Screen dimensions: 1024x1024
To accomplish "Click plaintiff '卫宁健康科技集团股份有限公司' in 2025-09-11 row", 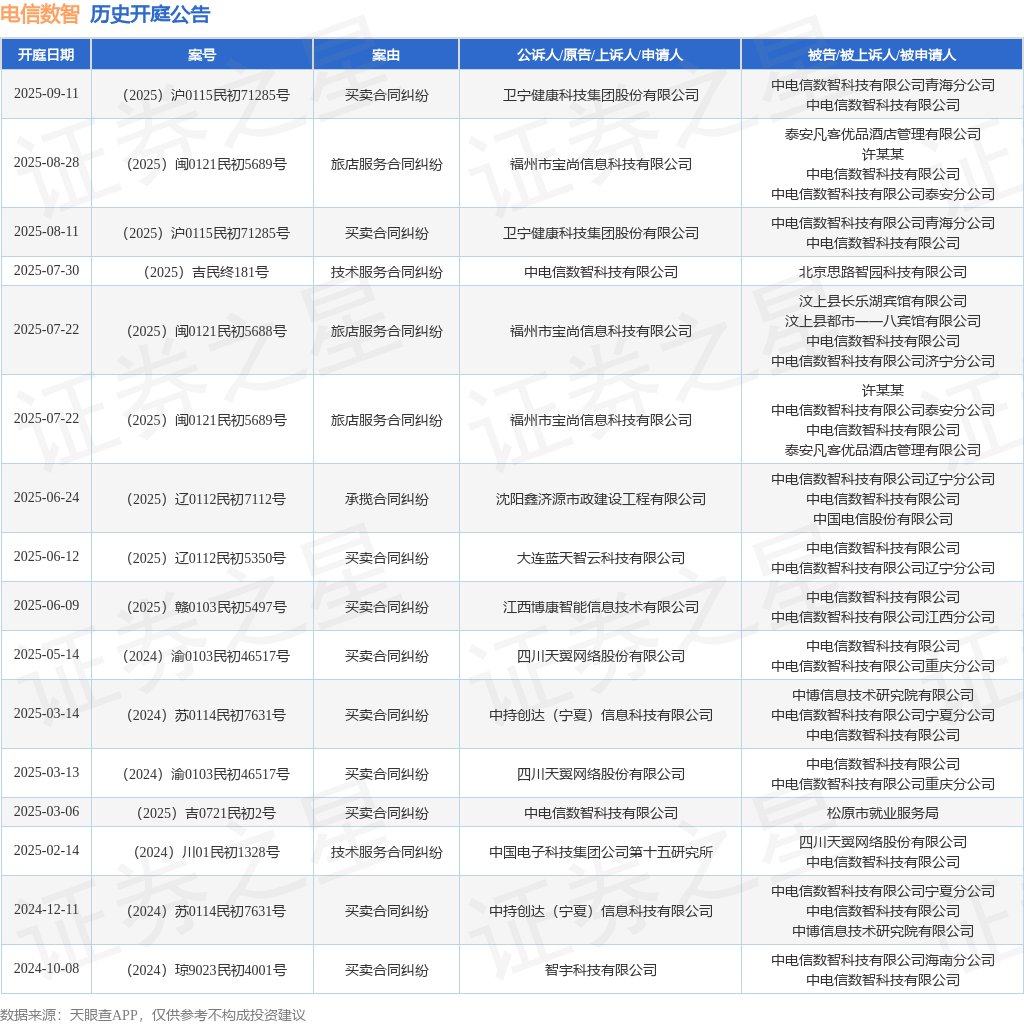I will [601, 95].
